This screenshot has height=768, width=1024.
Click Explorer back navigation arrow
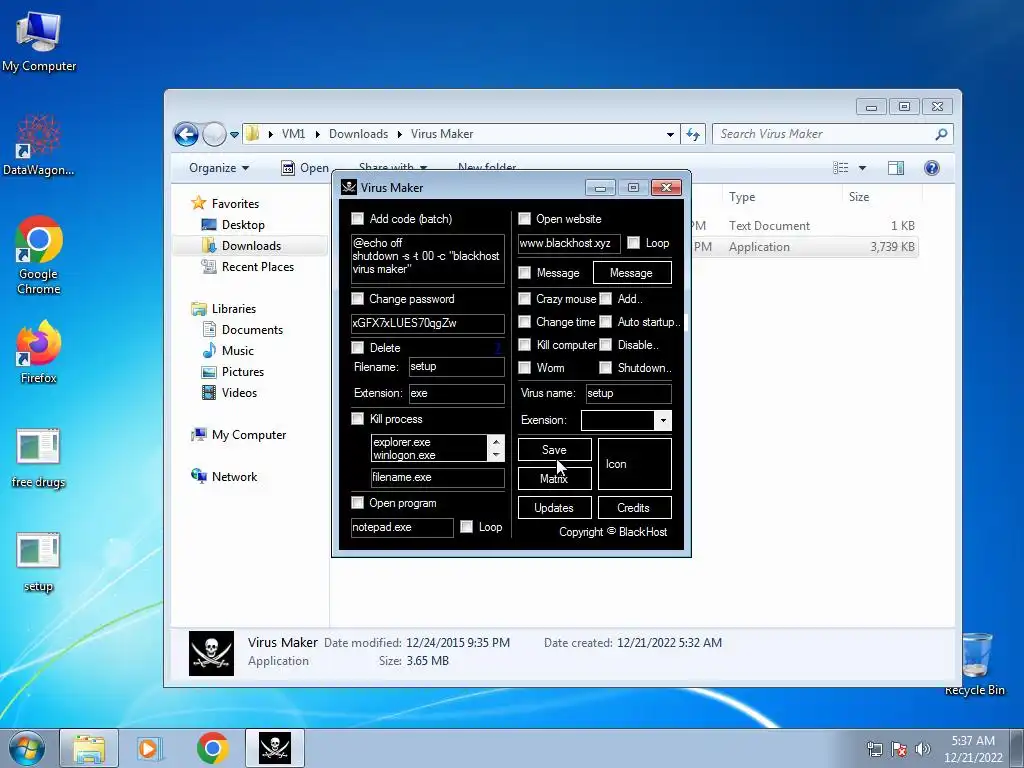[186, 135]
